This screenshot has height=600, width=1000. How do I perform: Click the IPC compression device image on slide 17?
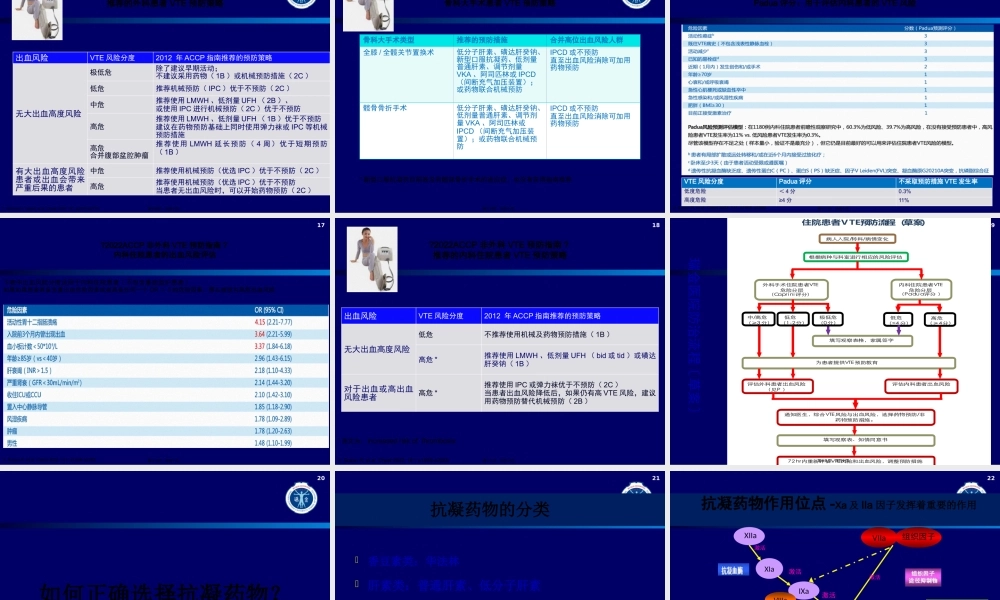[37, 18]
